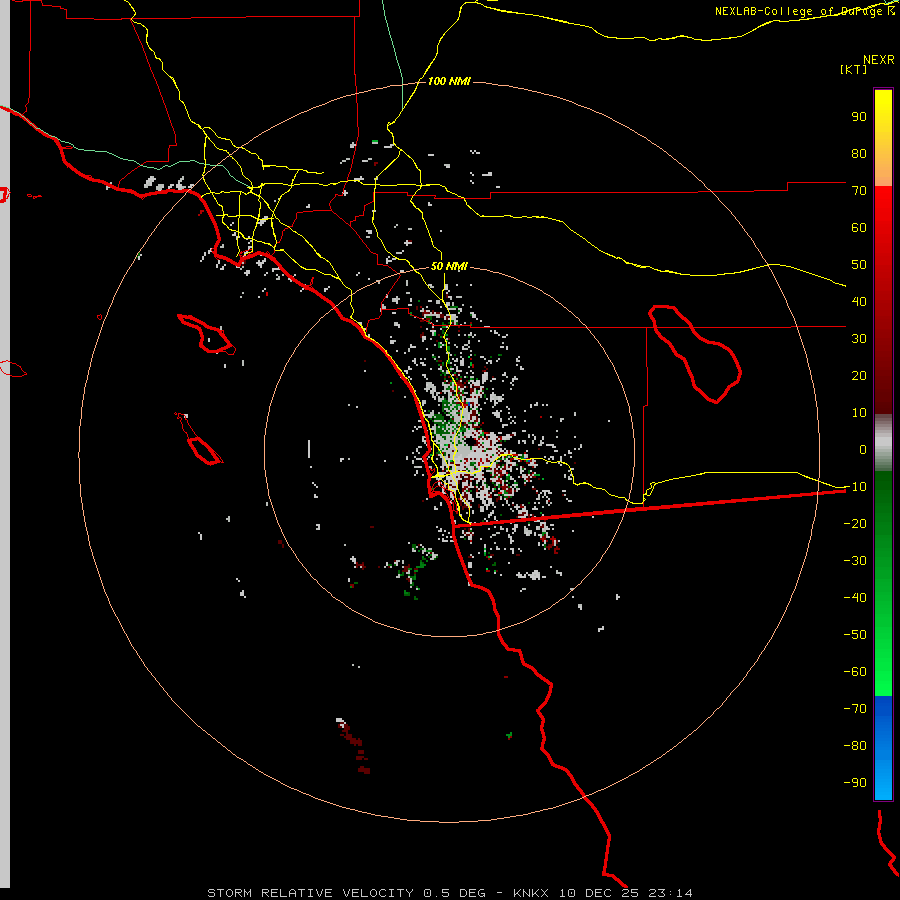Click the 60 knot scale label
This screenshot has height=900, width=900.
[x=859, y=227]
